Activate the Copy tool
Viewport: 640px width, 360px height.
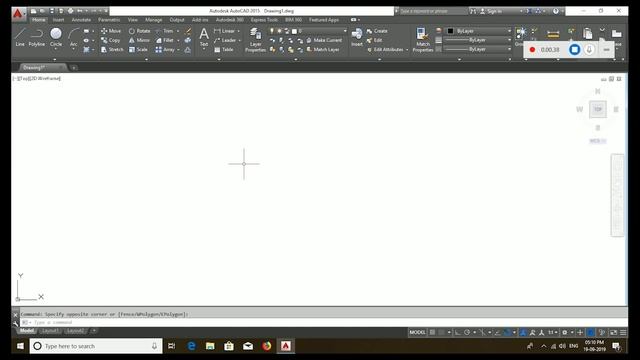click(x=111, y=40)
